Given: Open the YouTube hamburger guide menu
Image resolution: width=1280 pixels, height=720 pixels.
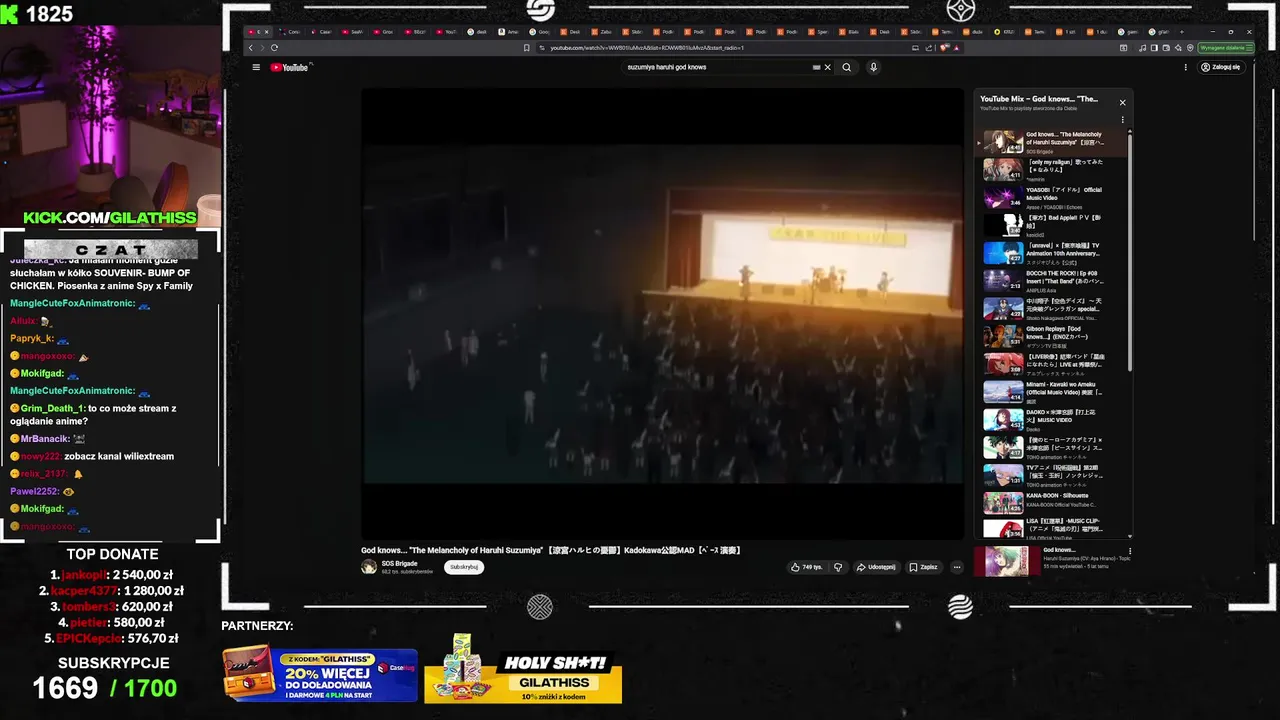Looking at the screenshot, I should point(256,67).
